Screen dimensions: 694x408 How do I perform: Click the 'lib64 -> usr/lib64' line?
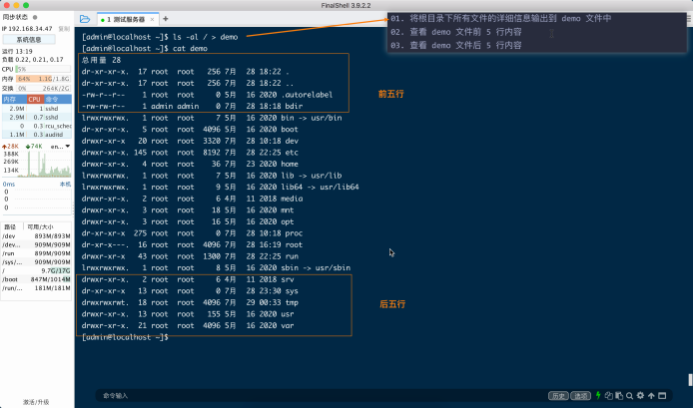(220, 187)
